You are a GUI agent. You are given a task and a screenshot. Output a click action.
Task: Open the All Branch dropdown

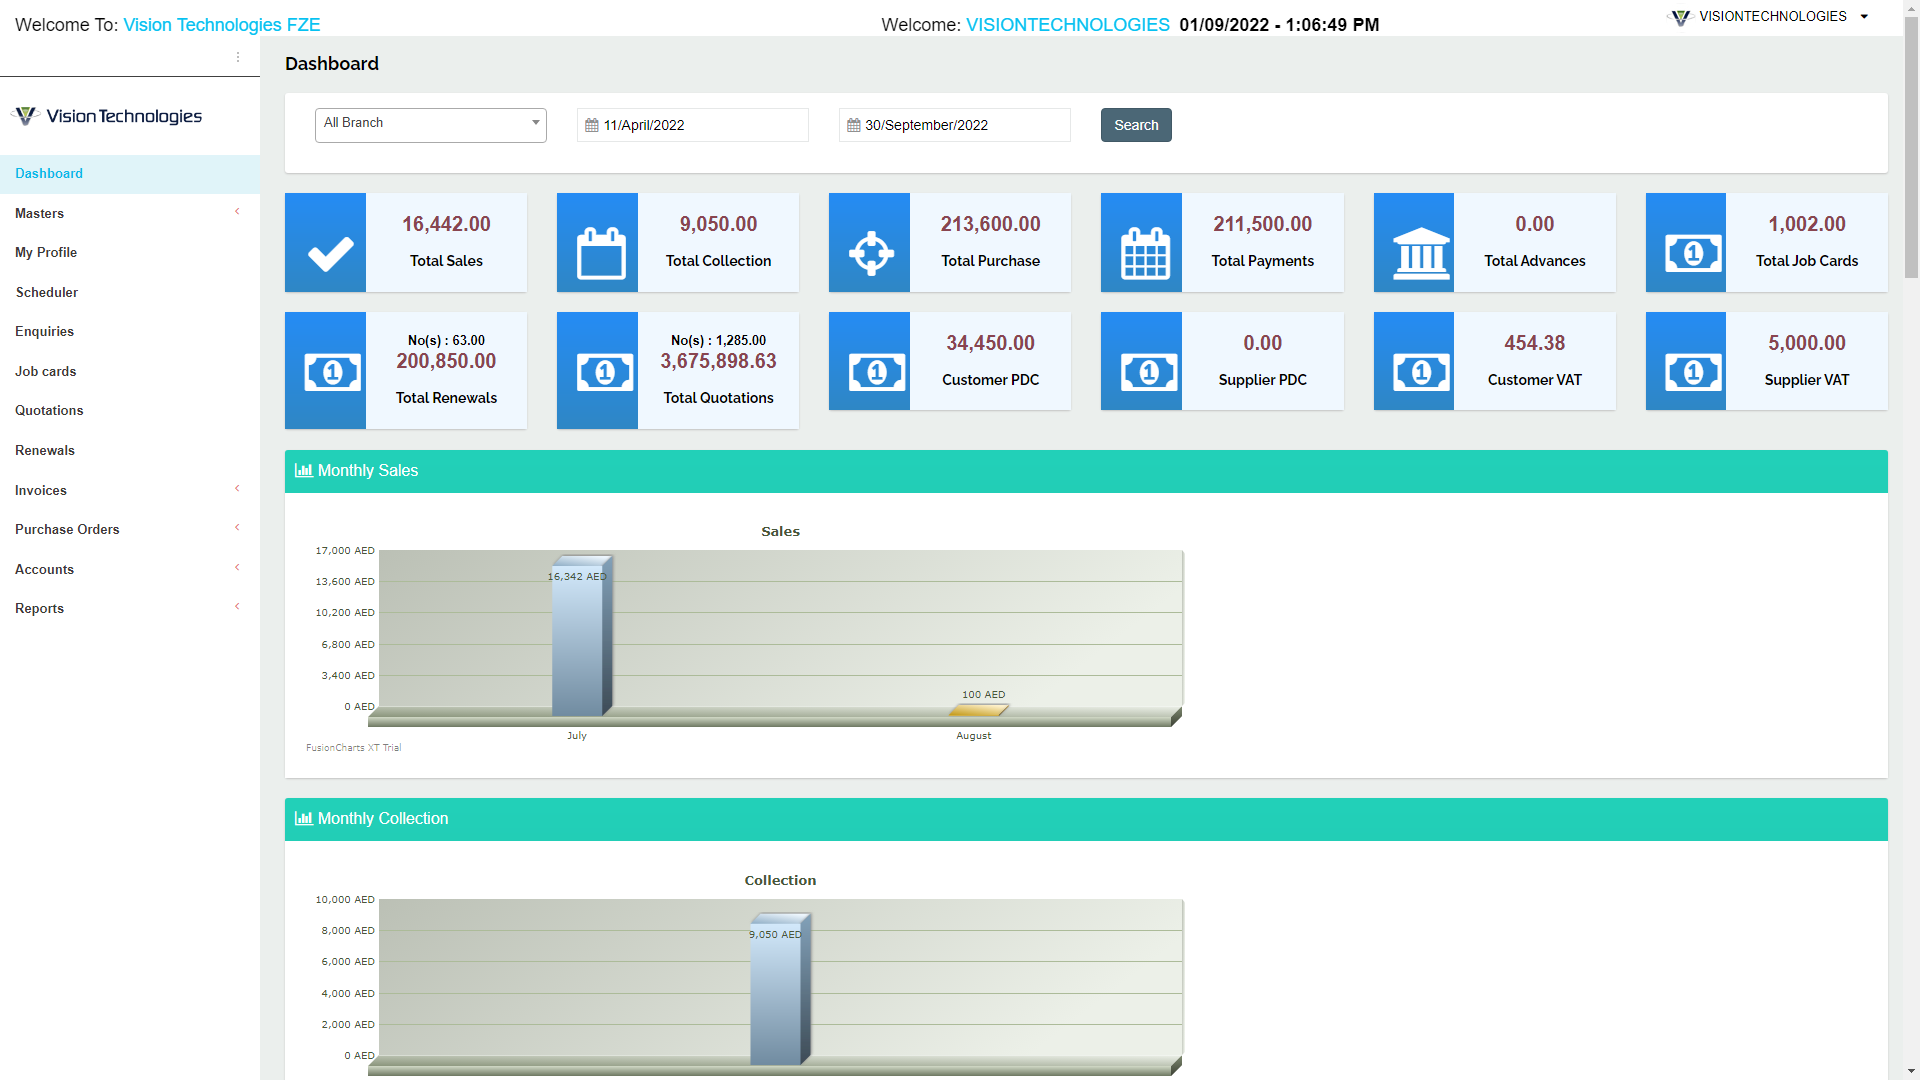tap(430, 123)
